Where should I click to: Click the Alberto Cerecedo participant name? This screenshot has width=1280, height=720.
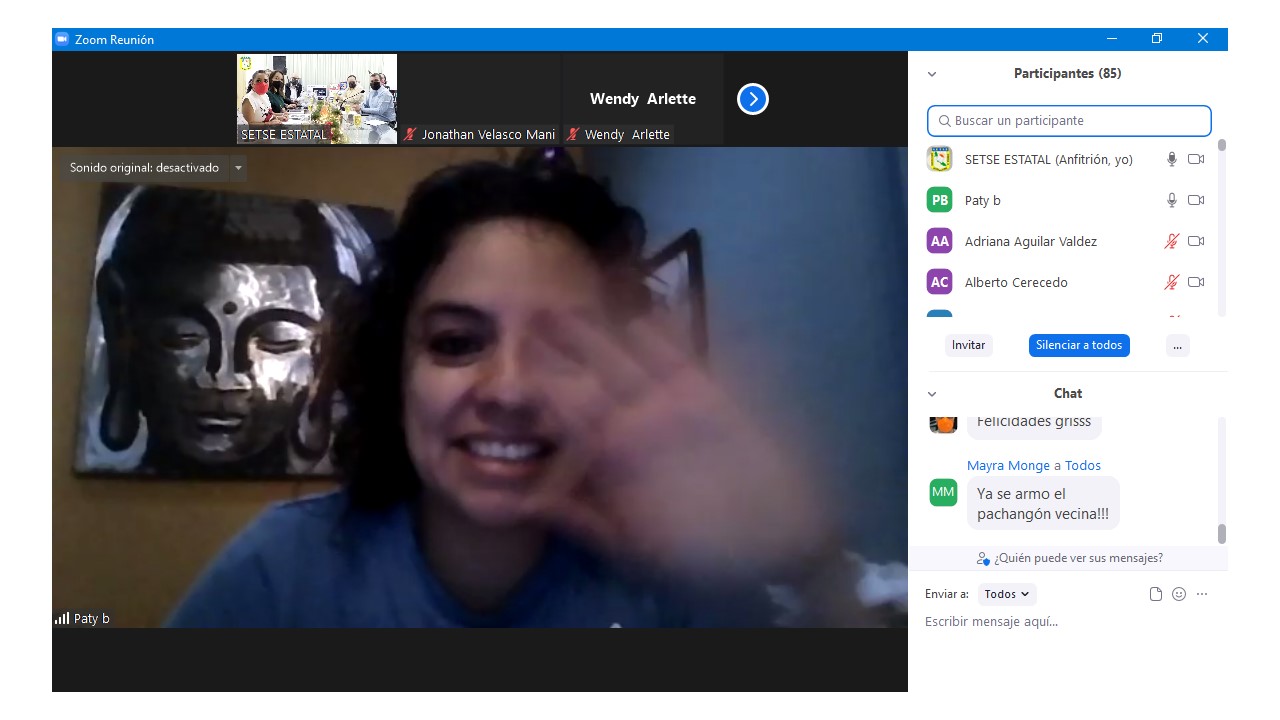point(1016,283)
